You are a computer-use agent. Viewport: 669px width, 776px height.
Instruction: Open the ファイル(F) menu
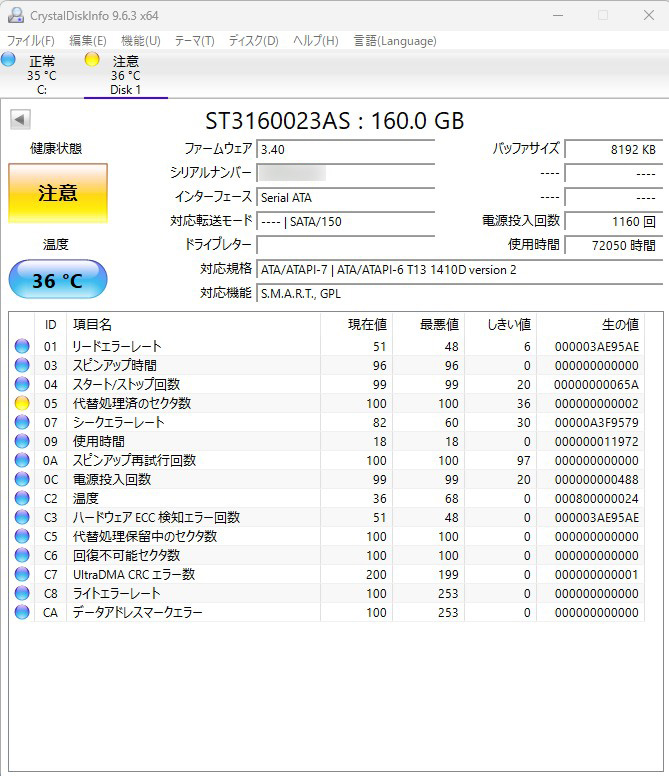pos(31,41)
